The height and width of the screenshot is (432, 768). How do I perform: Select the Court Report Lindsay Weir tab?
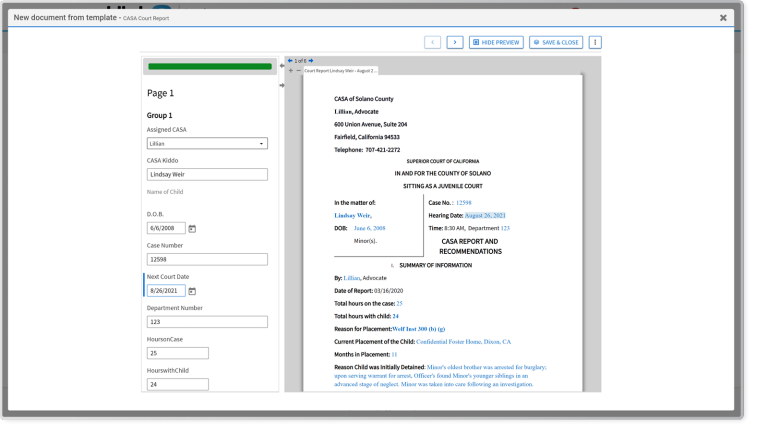click(340, 71)
